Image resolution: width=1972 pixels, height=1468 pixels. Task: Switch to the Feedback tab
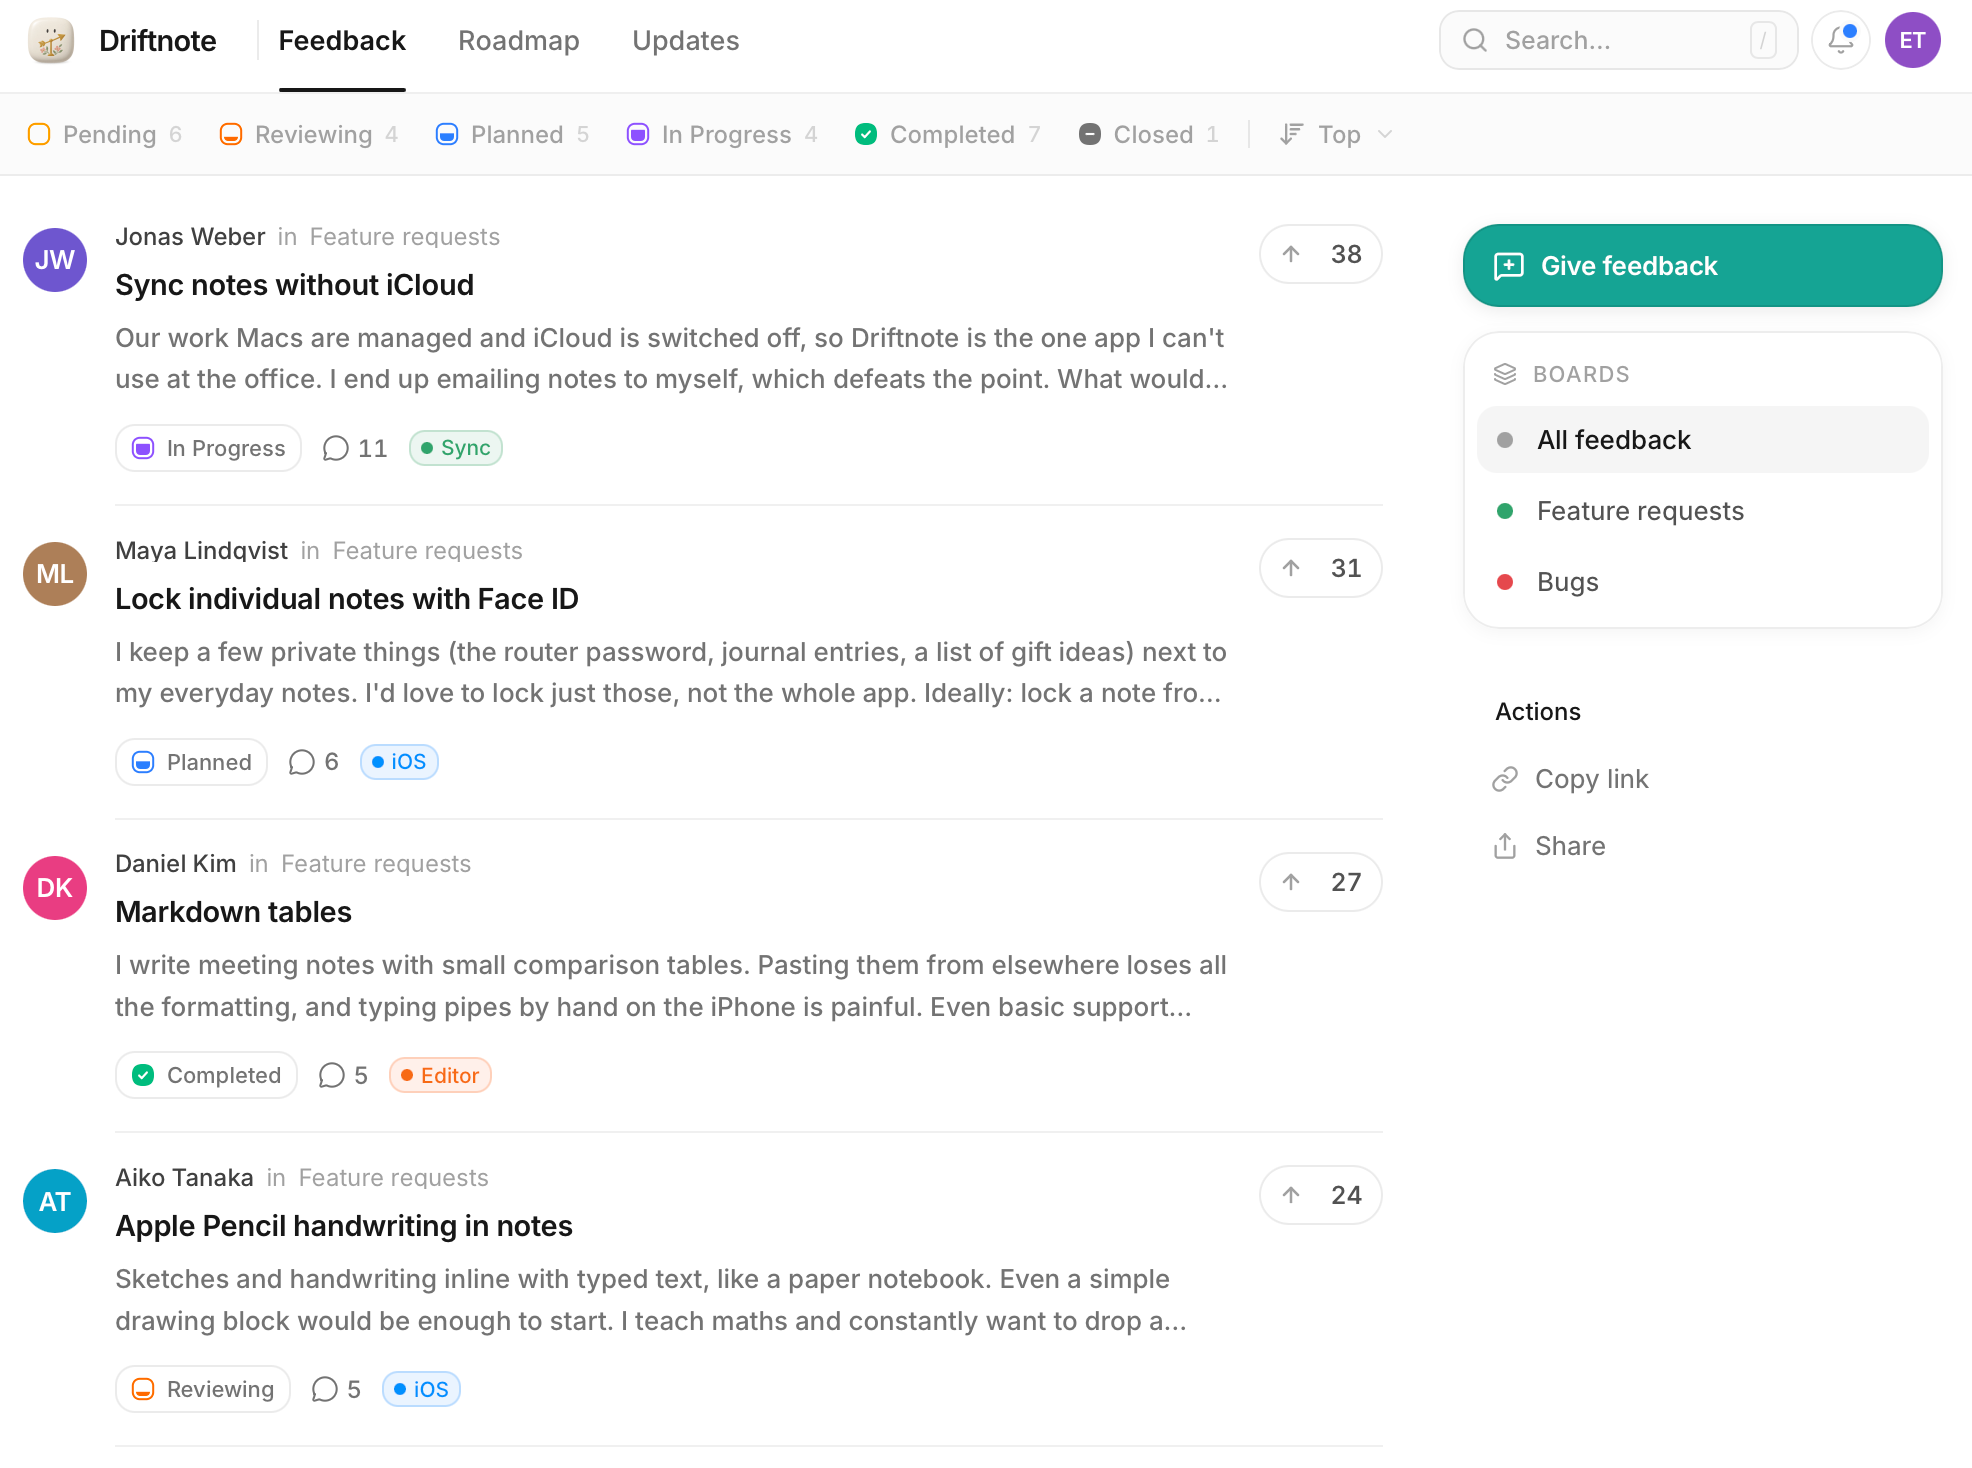[342, 41]
